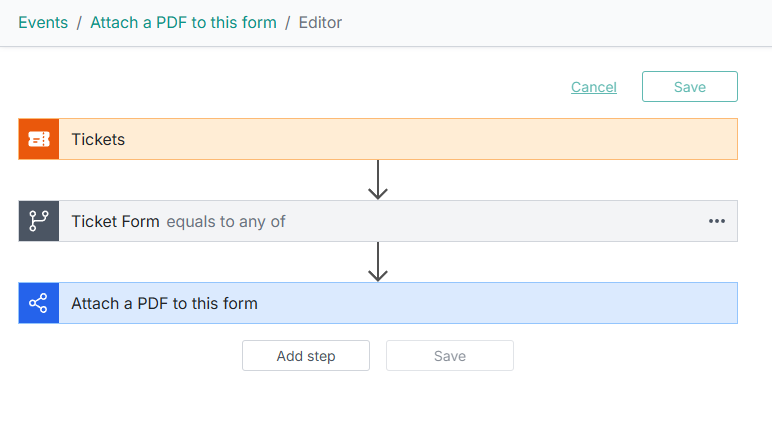Click the orange Tickets trigger icon

tap(39, 139)
